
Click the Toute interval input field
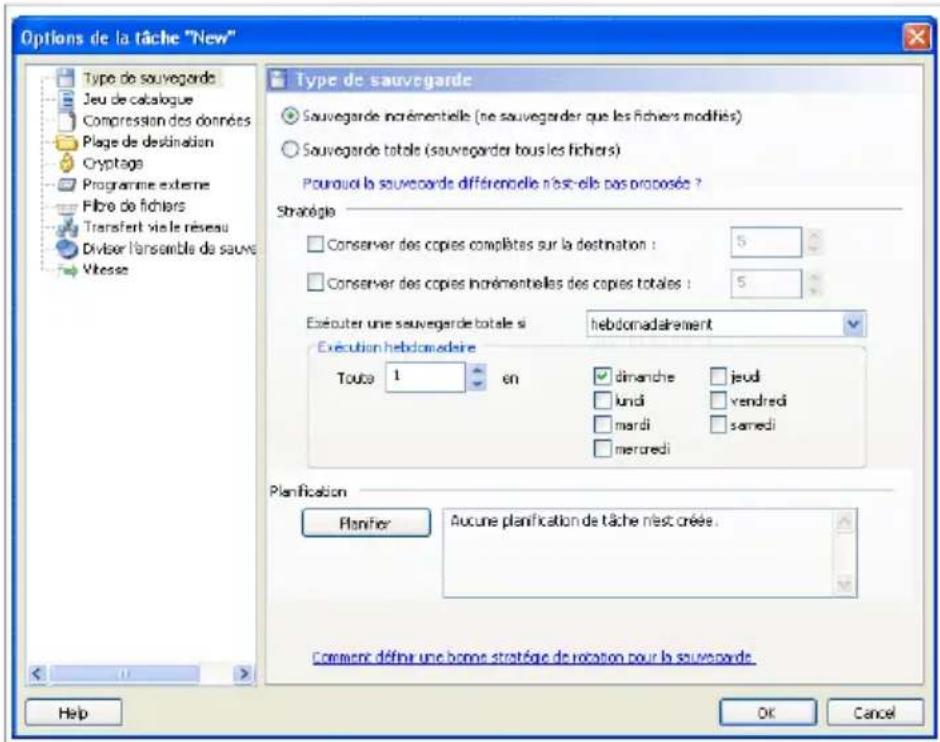click(x=426, y=377)
